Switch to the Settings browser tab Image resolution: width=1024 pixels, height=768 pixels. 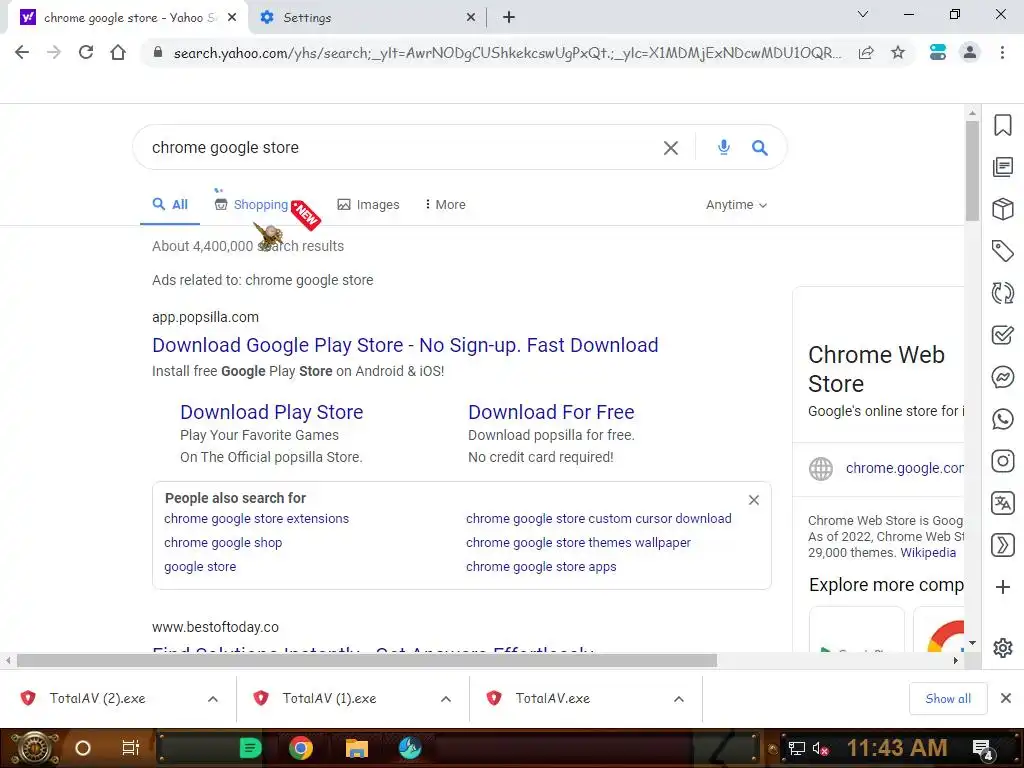coord(368,18)
